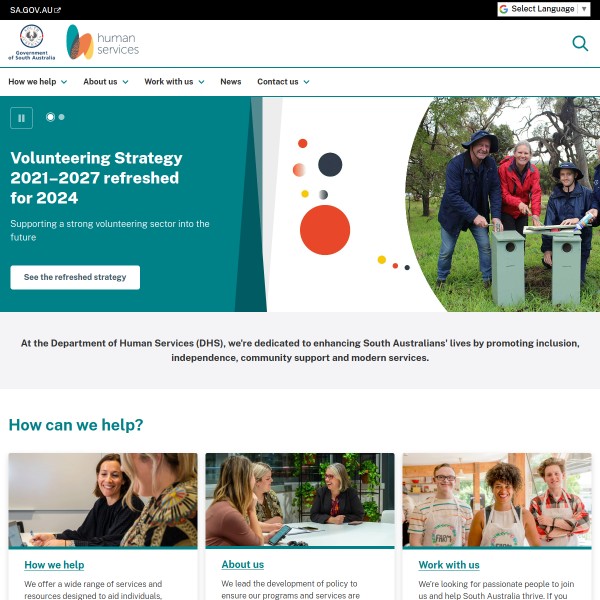This screenshot has height=600, width=600.
Task: Expand the Contact us navigation menu
Action: coord(283,82)
